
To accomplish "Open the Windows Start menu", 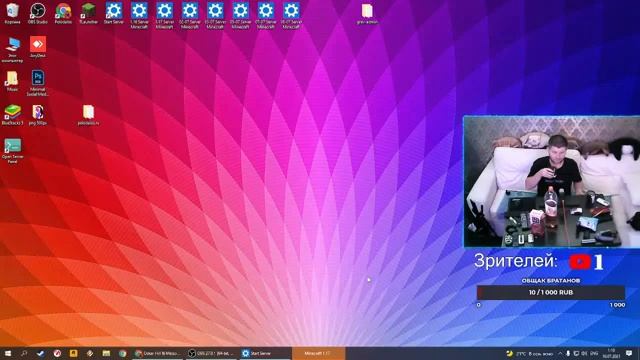I will click(7, 353).
